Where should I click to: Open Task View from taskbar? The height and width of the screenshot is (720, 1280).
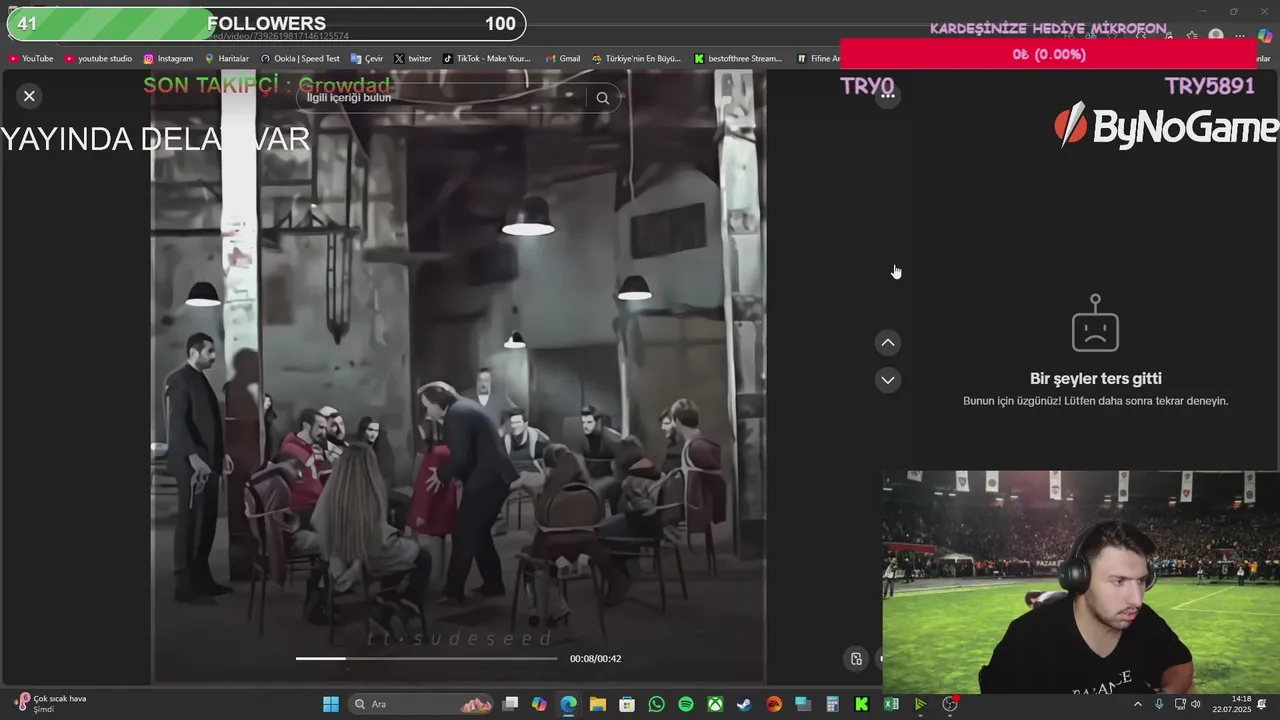coord(510,704)
